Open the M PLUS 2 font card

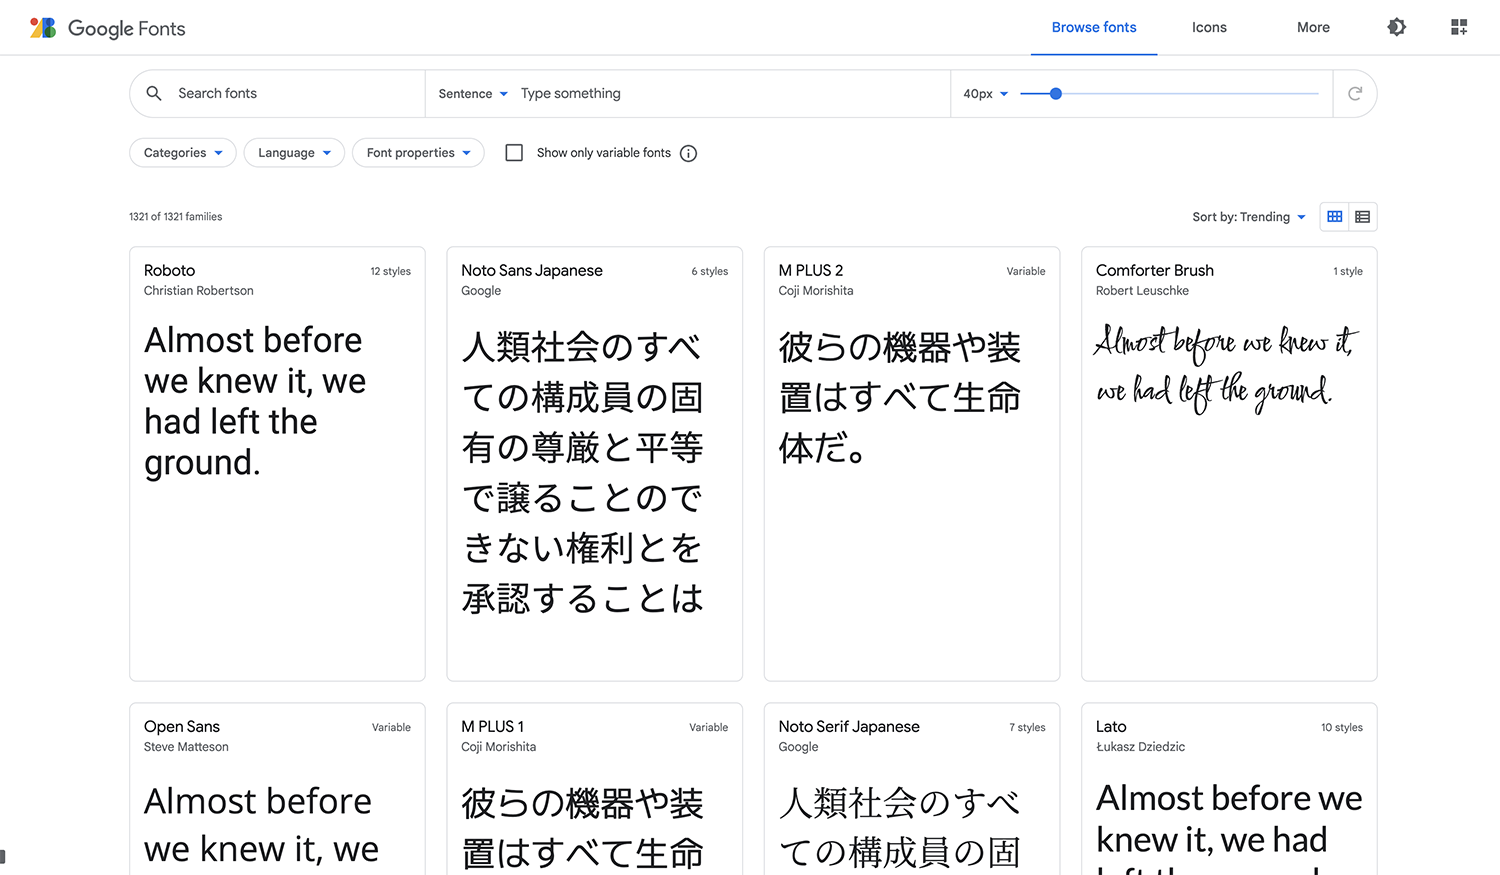coord(912,464)
